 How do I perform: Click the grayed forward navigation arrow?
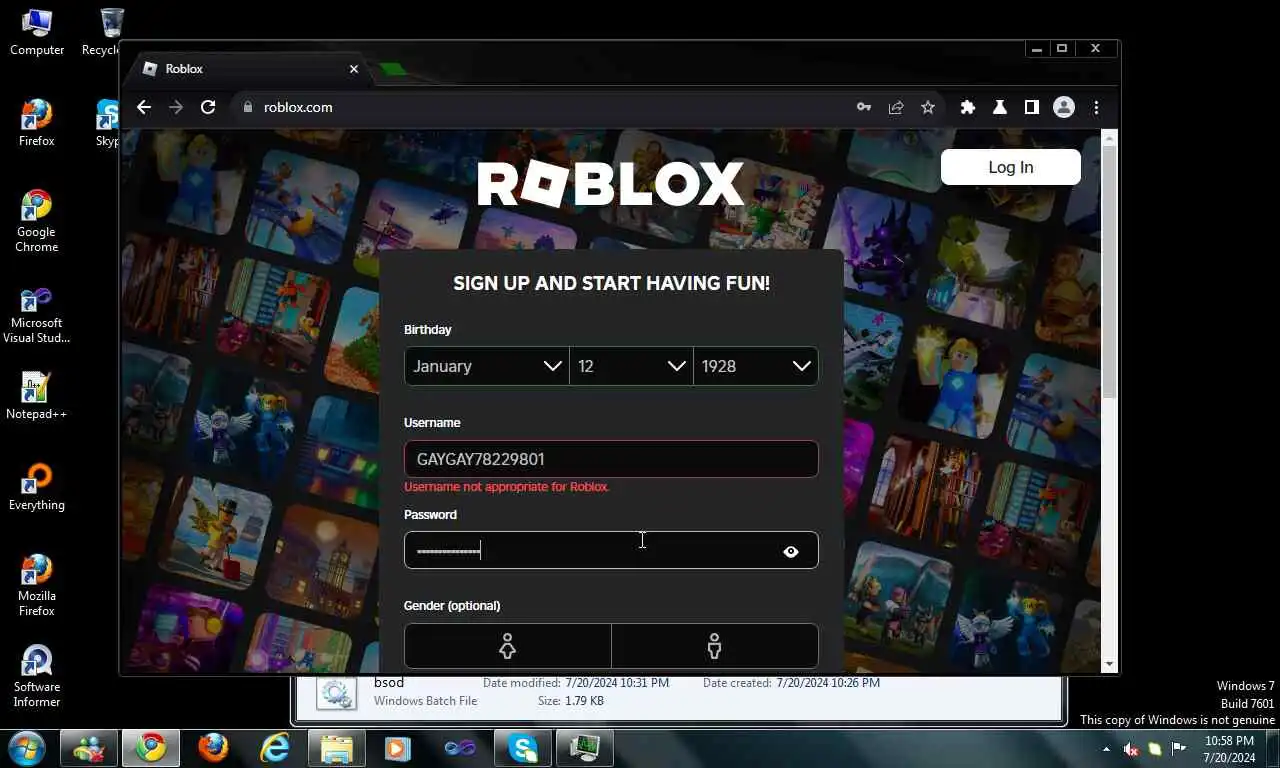pyautogui.click(x=176, y=107)
